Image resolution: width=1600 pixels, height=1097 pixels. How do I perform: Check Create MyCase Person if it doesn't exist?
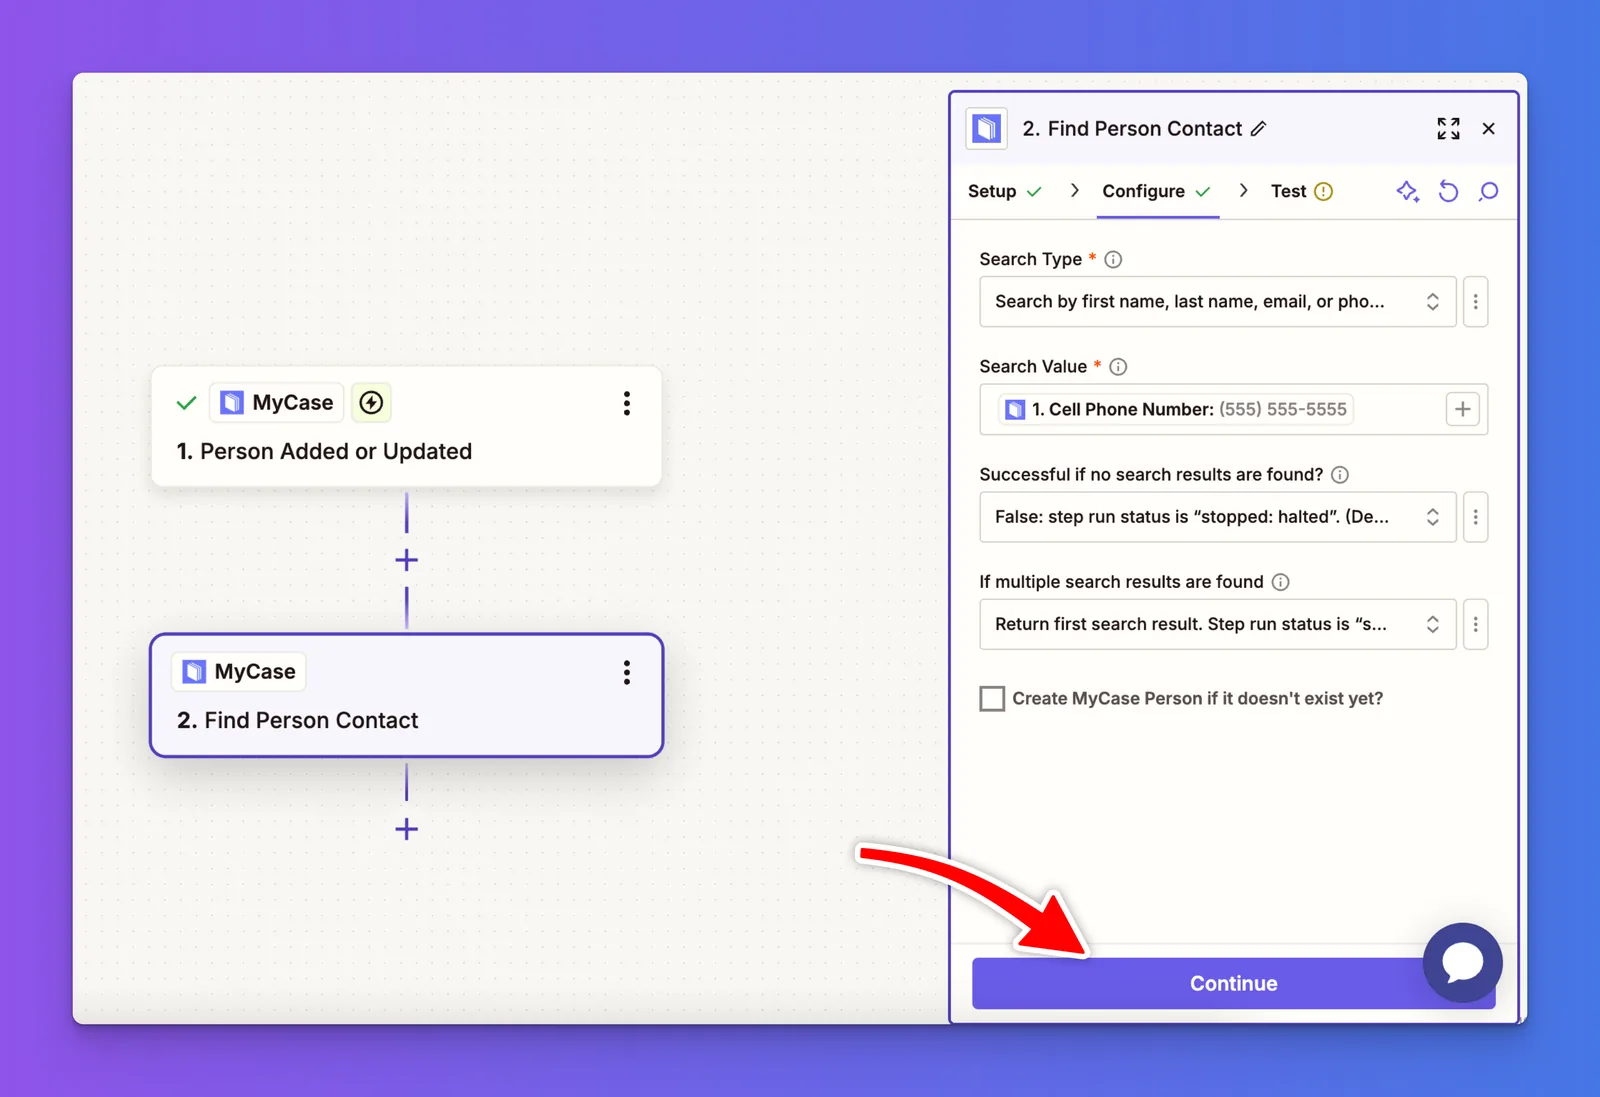(x=992, y=698)
